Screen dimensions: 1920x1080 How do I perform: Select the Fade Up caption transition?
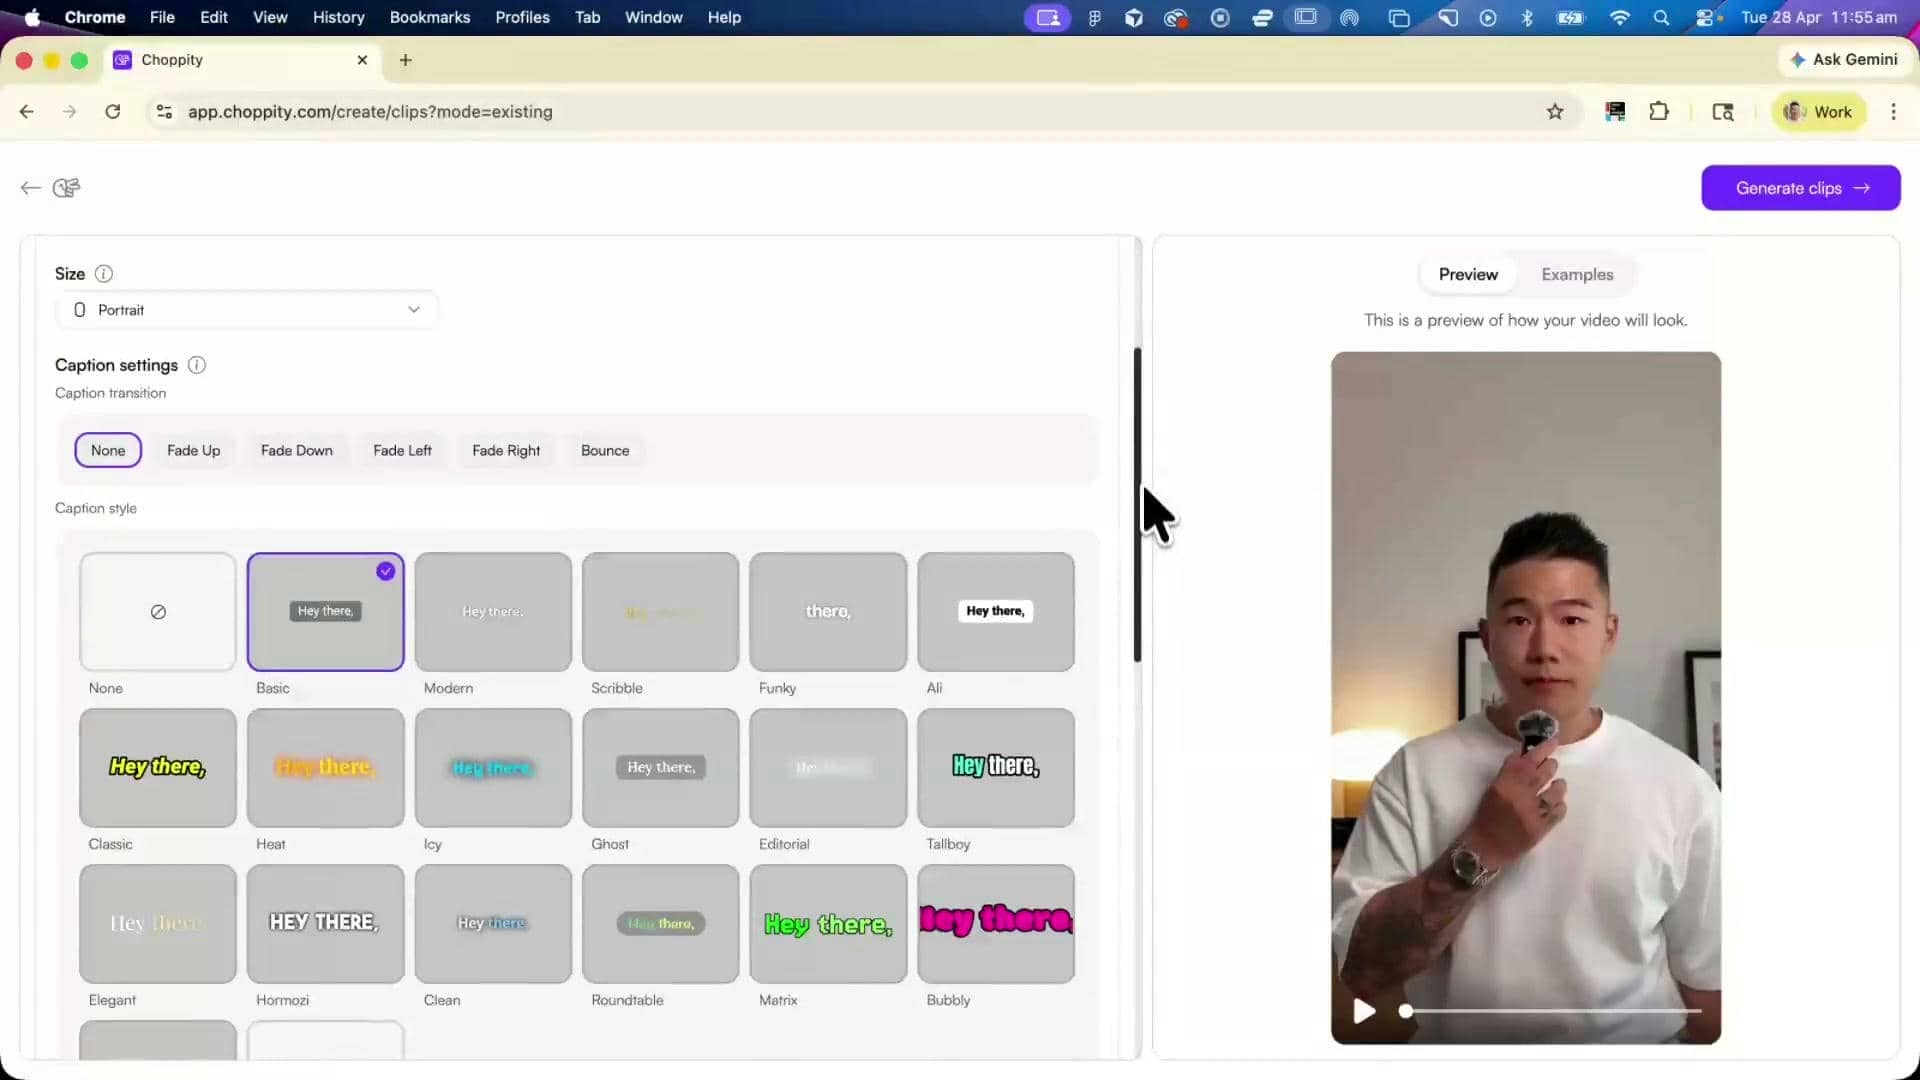point(193,451)
